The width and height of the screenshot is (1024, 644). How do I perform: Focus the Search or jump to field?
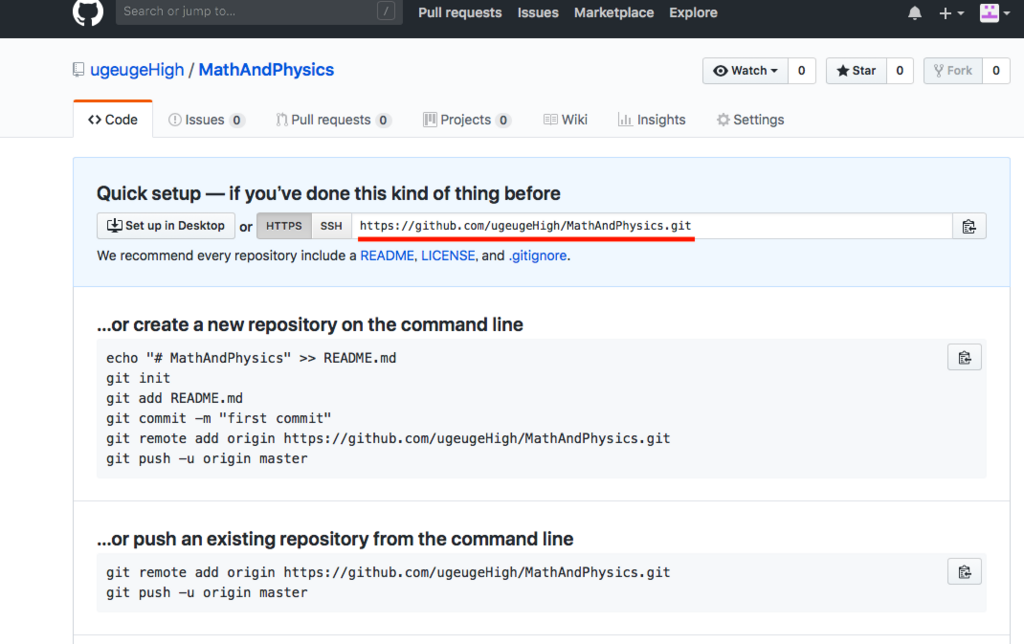pyautogui.click(x=259, y=11)
